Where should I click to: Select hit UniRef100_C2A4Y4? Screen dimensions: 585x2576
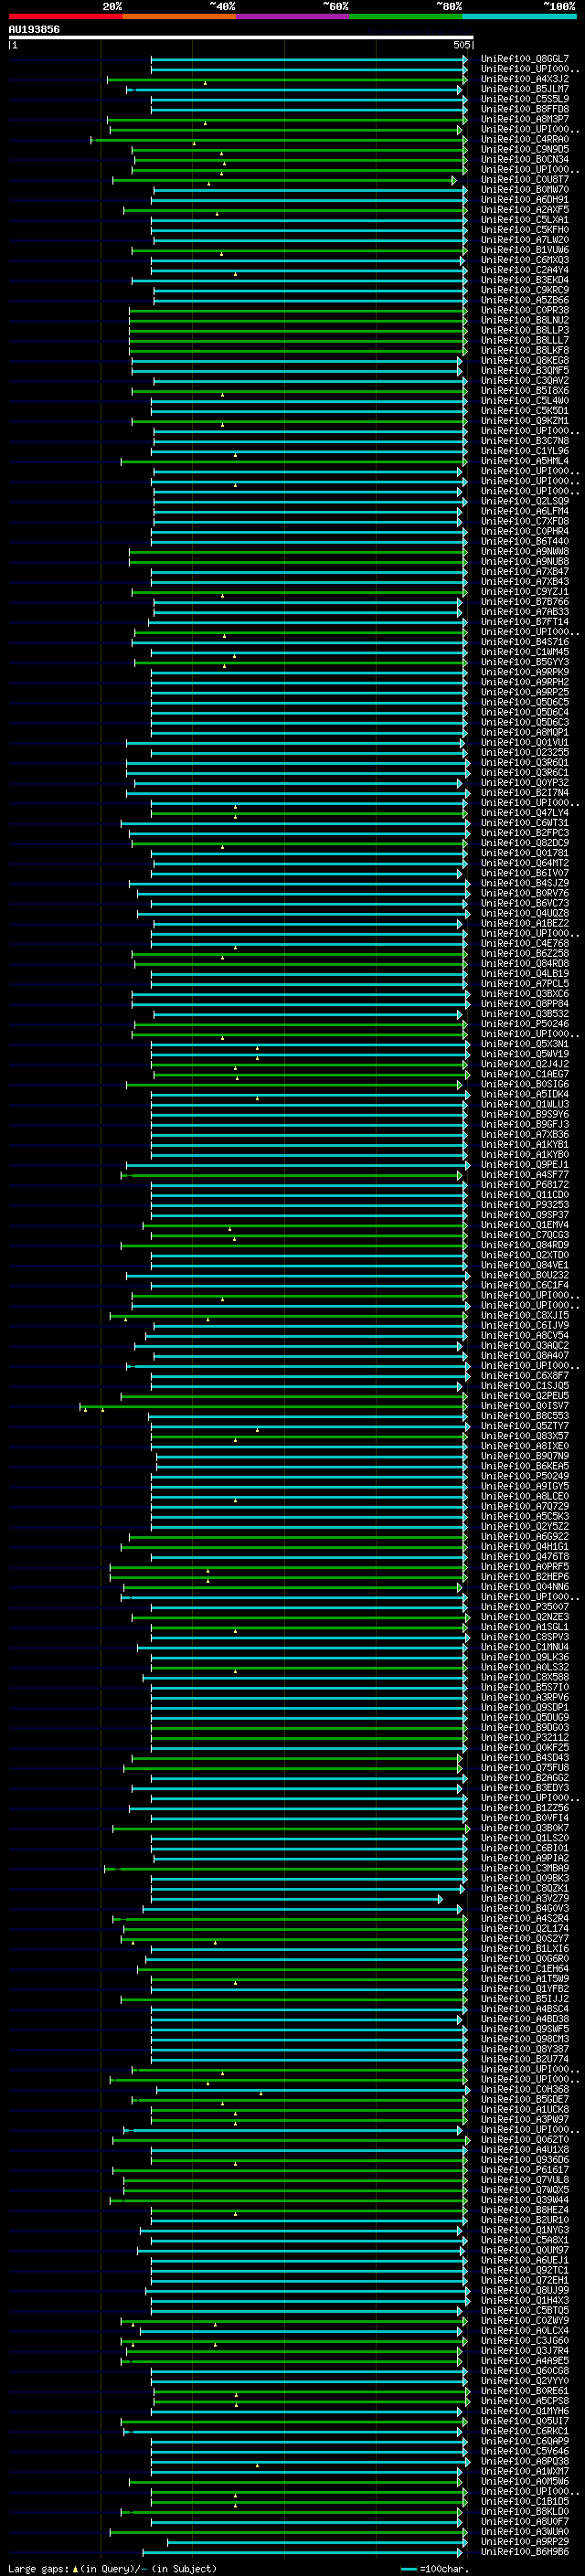tap(524, 270)
